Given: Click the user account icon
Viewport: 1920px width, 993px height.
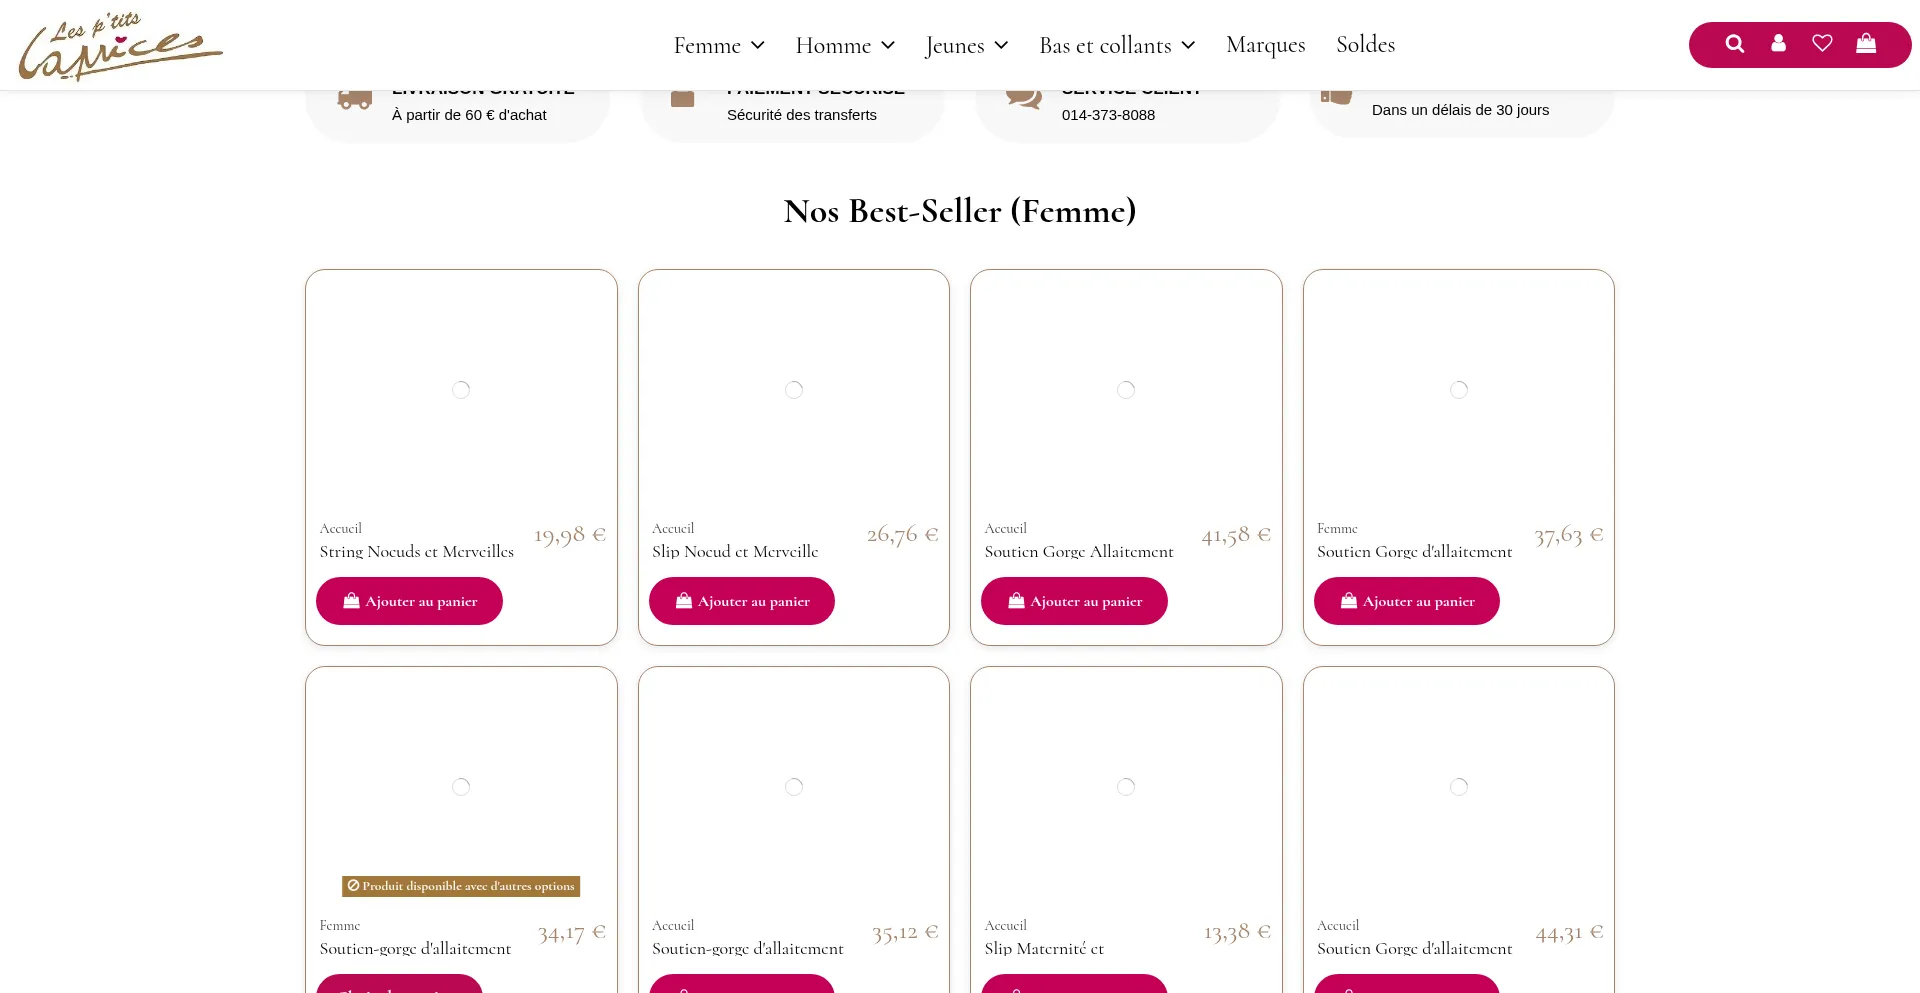Looking at the screenshot, I should [1778, 44].
